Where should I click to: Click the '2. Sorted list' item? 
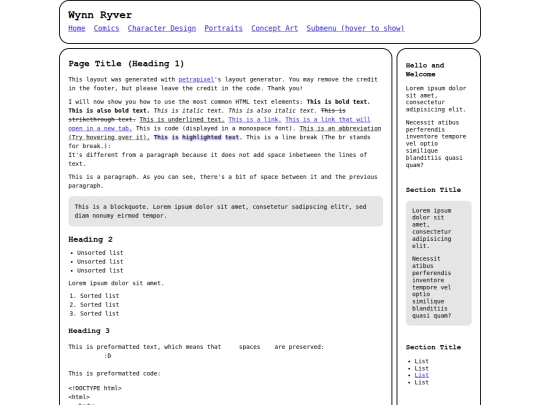pyautogui.click(x=94, y=305)
